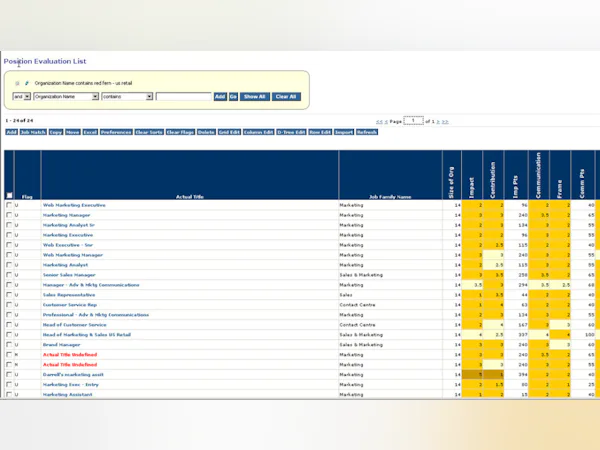Open Professional - Adv & Mktg Communications link
Image resolution: width=600 pixels, height=450 pixels.
point(96,315)
